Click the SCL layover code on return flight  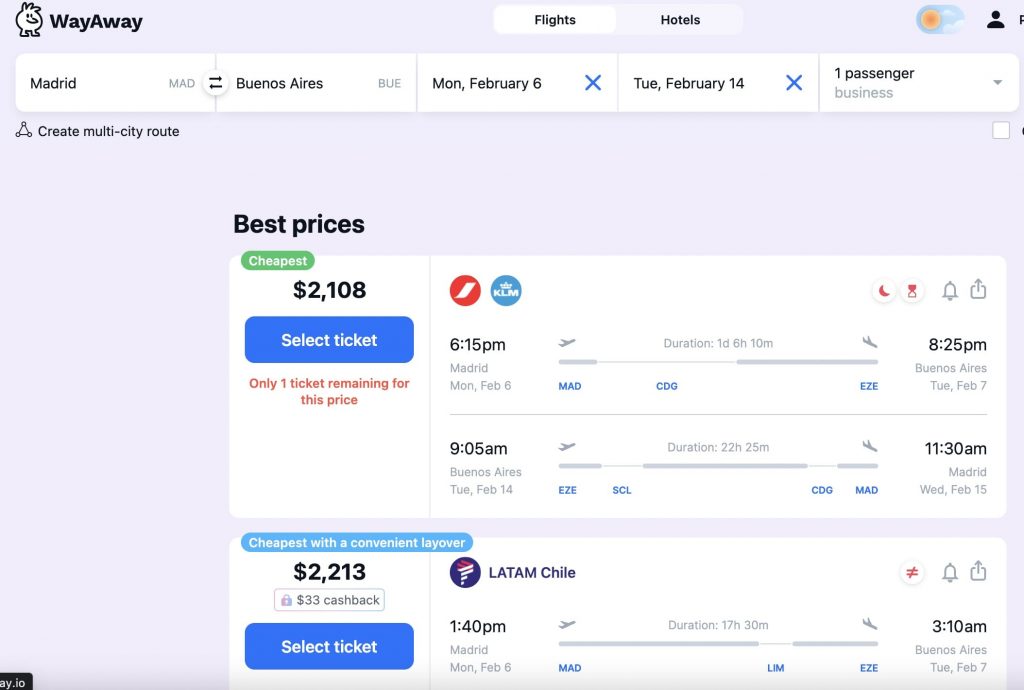tap(622, 490)
